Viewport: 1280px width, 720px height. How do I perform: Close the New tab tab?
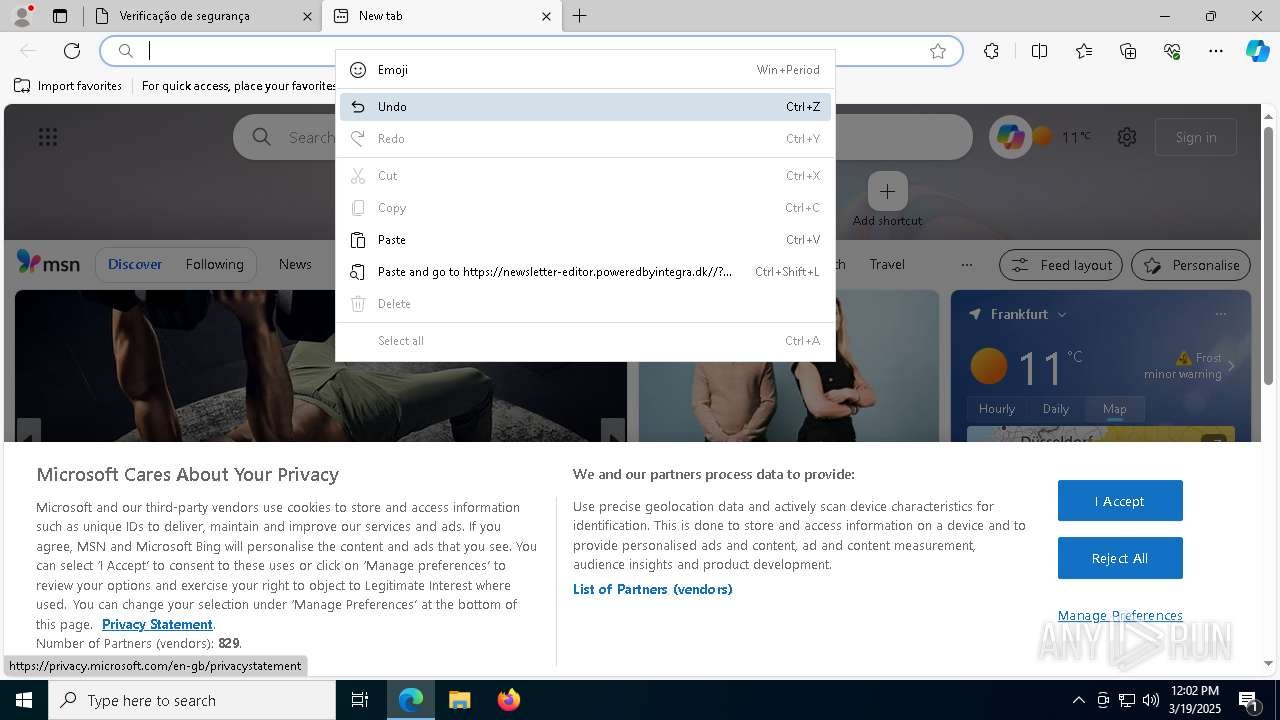546,16
